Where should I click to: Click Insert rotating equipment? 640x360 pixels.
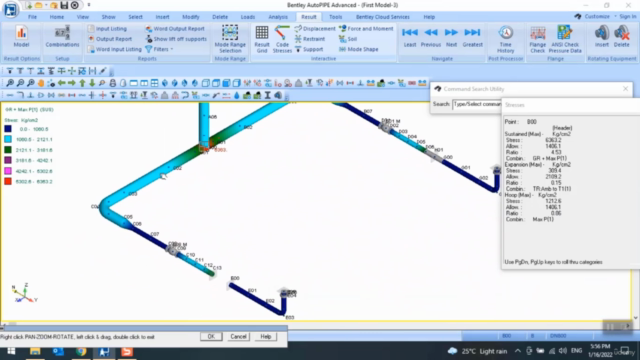pos(602,36)
